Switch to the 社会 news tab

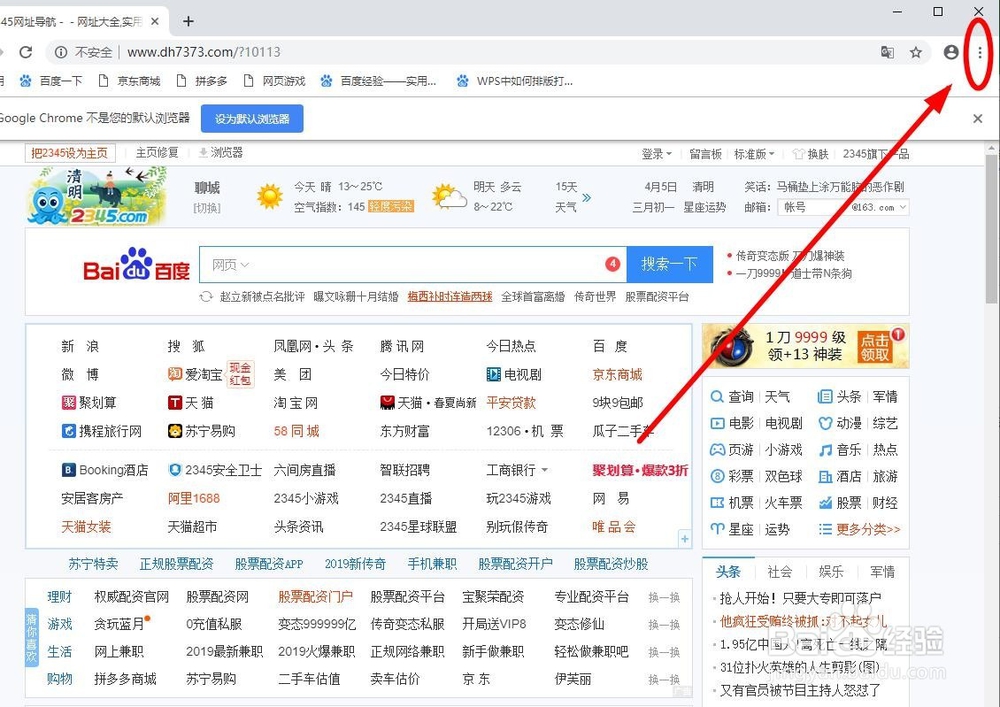pos(779,572)
